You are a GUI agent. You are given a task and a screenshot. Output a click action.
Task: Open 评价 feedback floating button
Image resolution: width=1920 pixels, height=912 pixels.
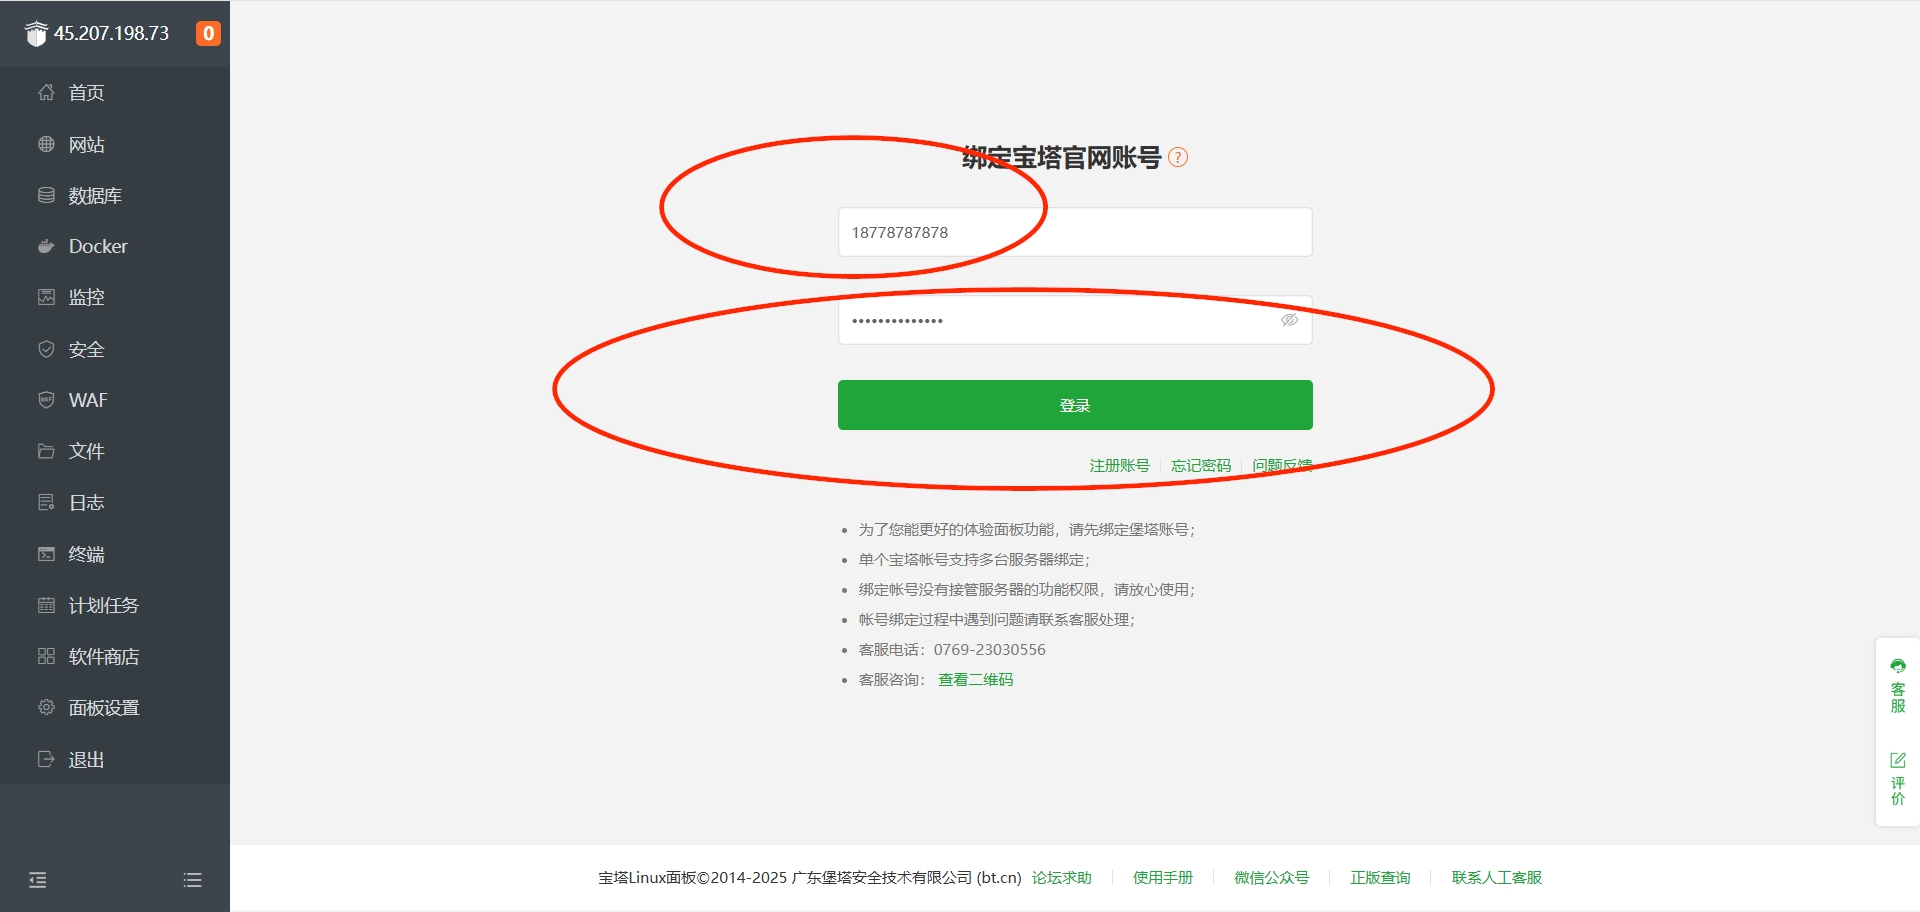pos(1897,778)
